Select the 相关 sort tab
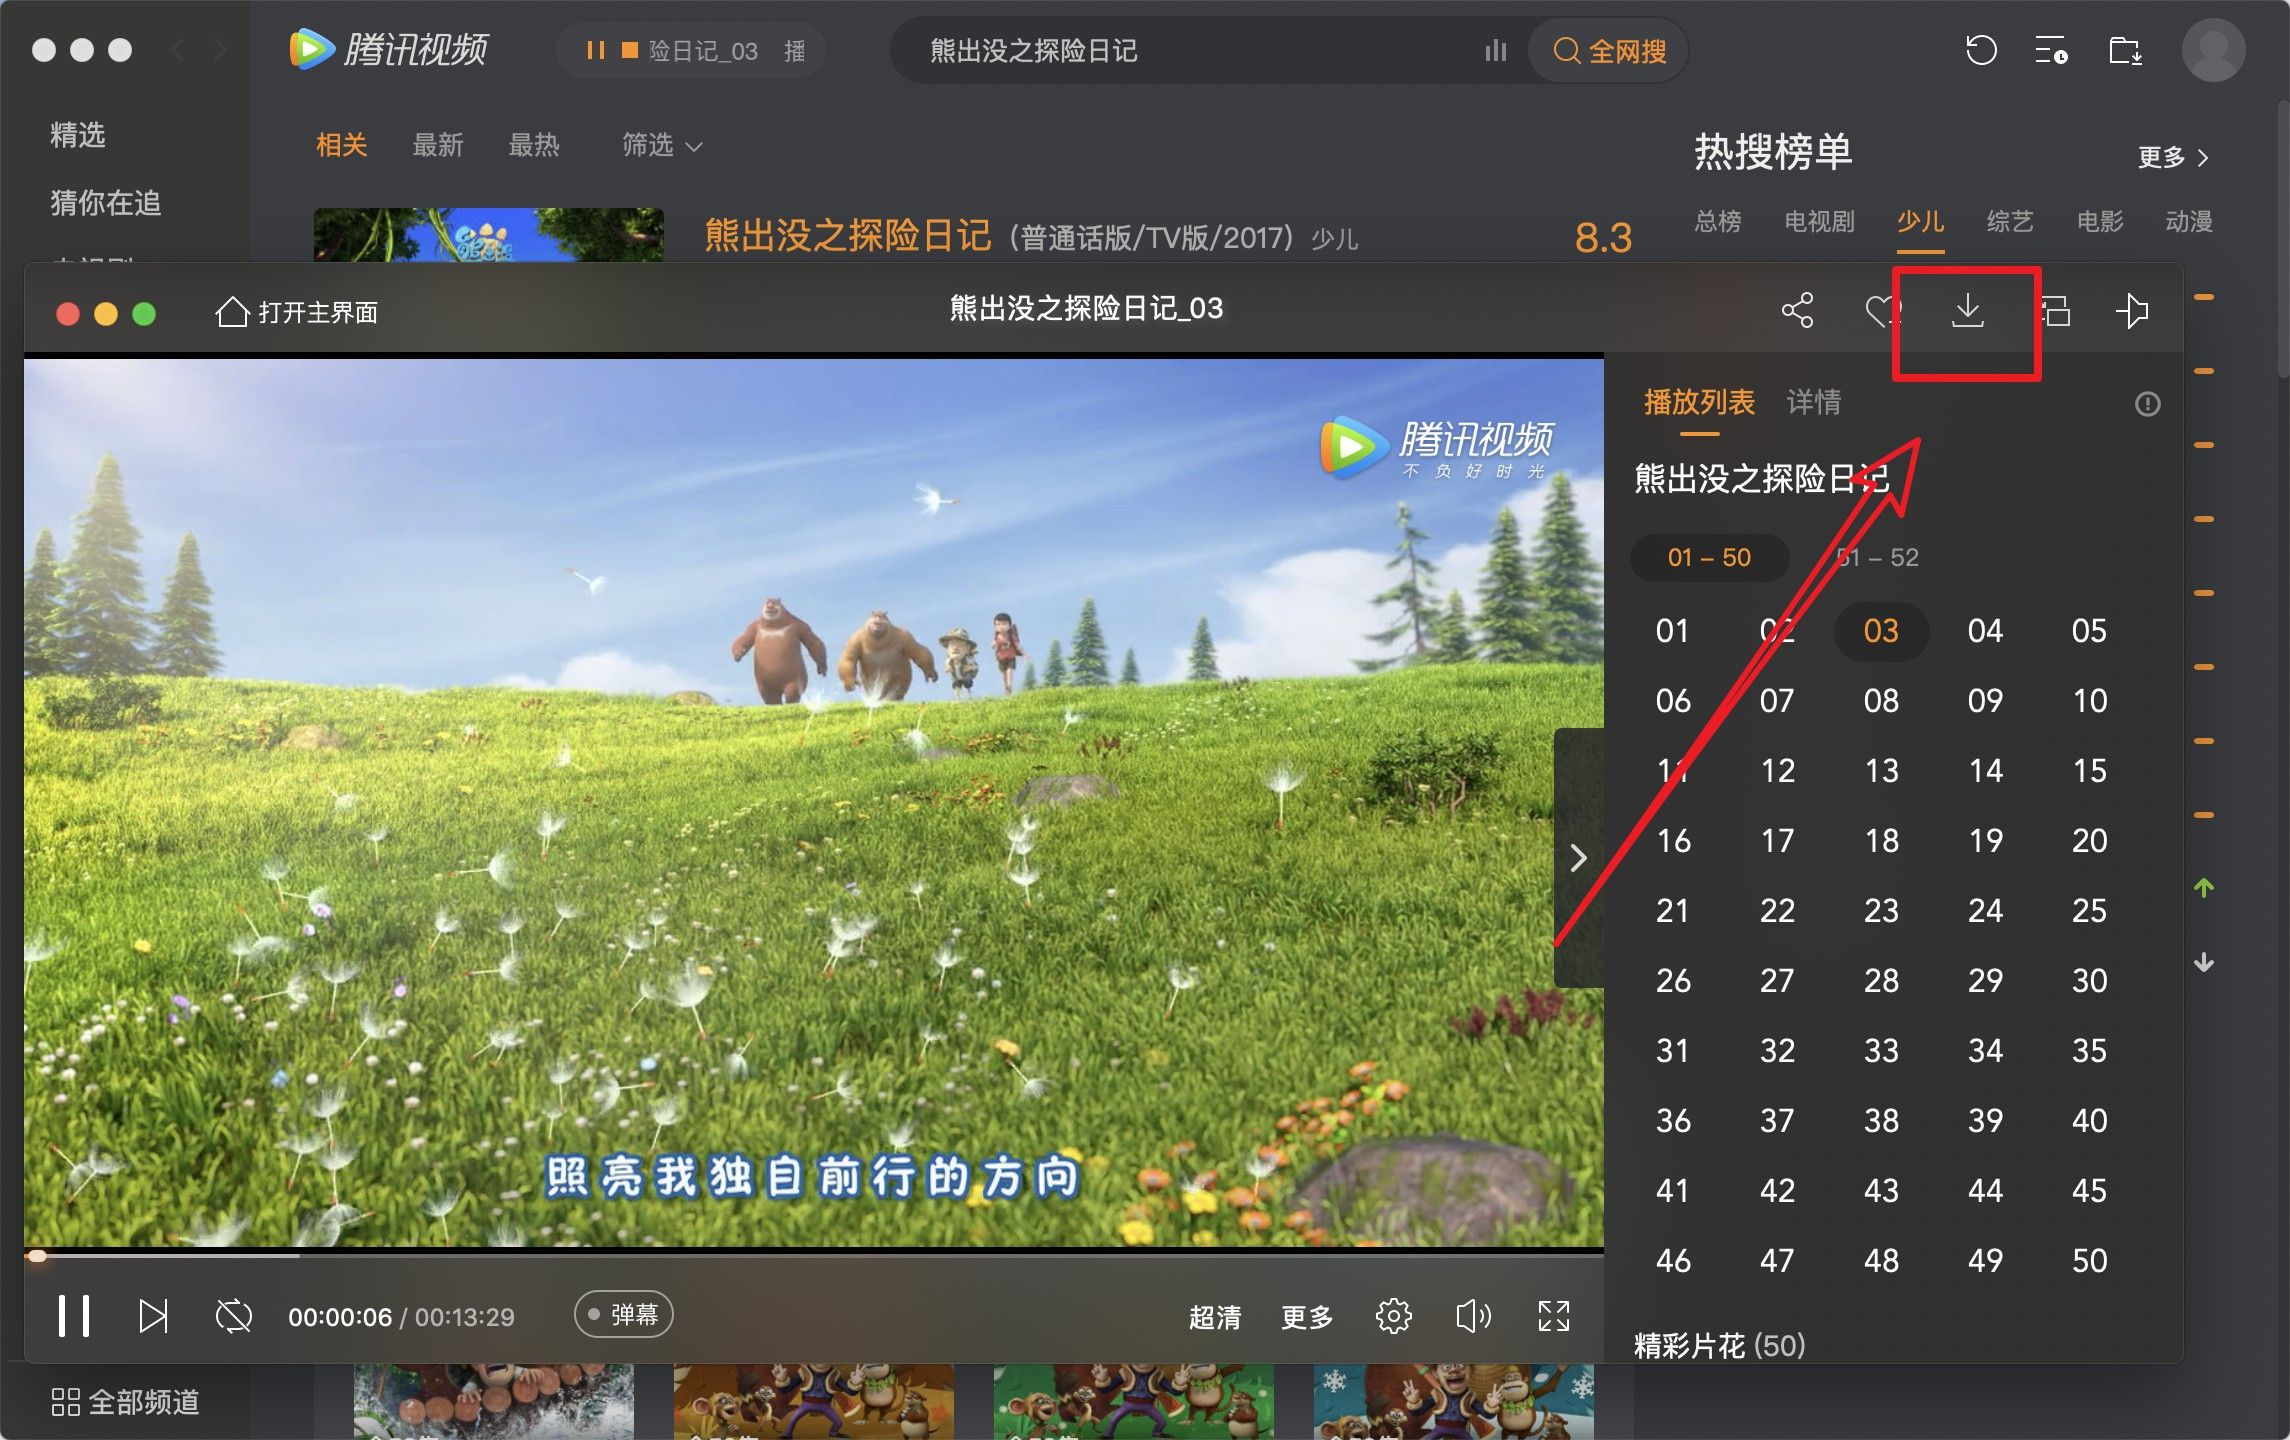Image resolution: width=2290 pixels, height=1440 pixels. 341,146
